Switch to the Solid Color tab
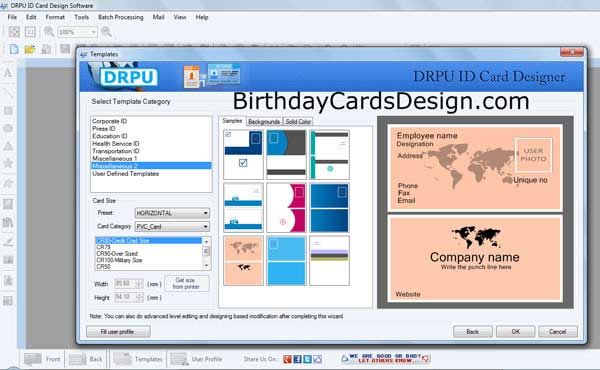The image size is (600, 370). pos(298,122)
